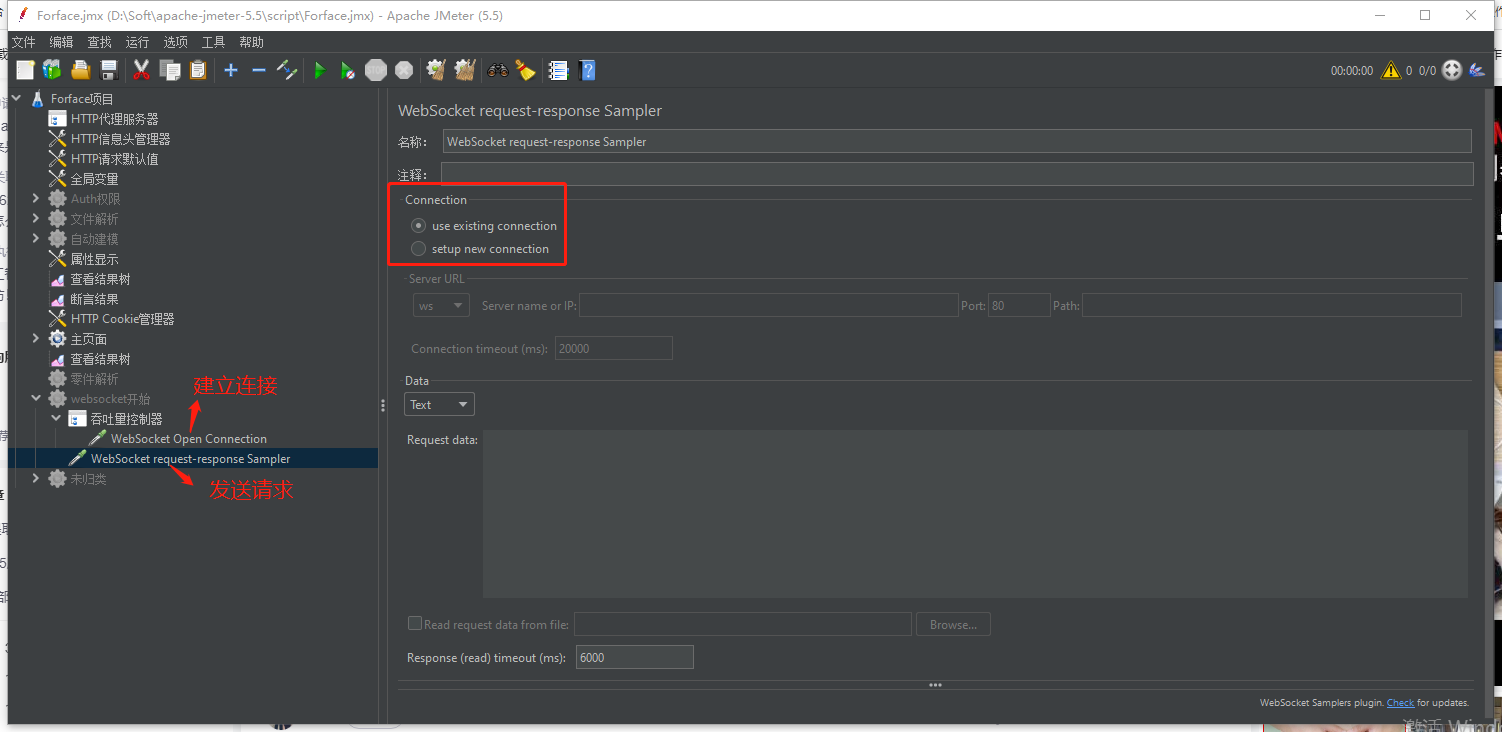Click the blue minus Collapse All icon
The width and height of the screenshot is (1502, 732).
258,70
